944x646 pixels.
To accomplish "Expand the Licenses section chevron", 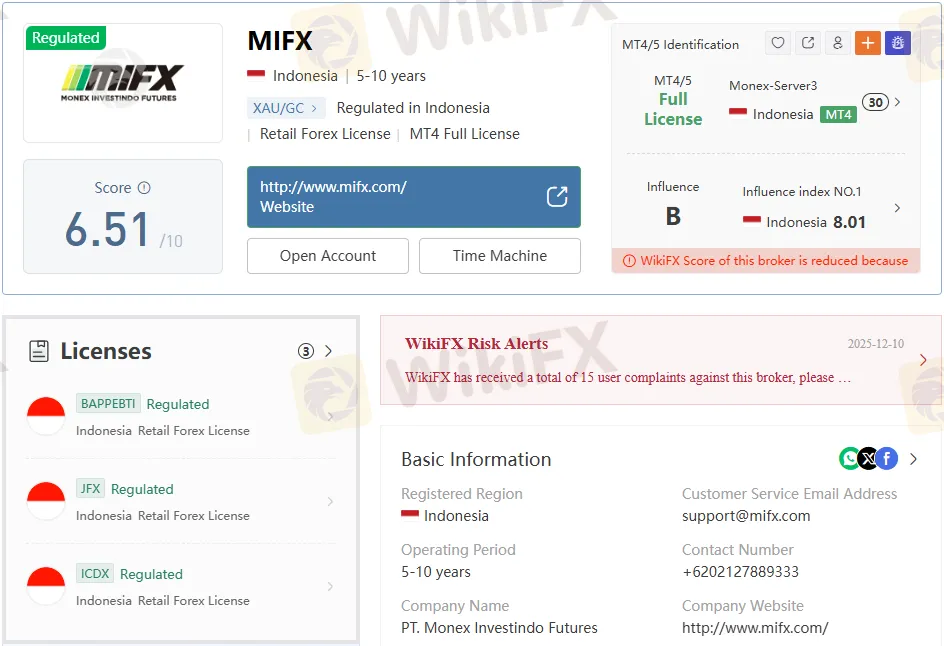I will click(328, 351).
